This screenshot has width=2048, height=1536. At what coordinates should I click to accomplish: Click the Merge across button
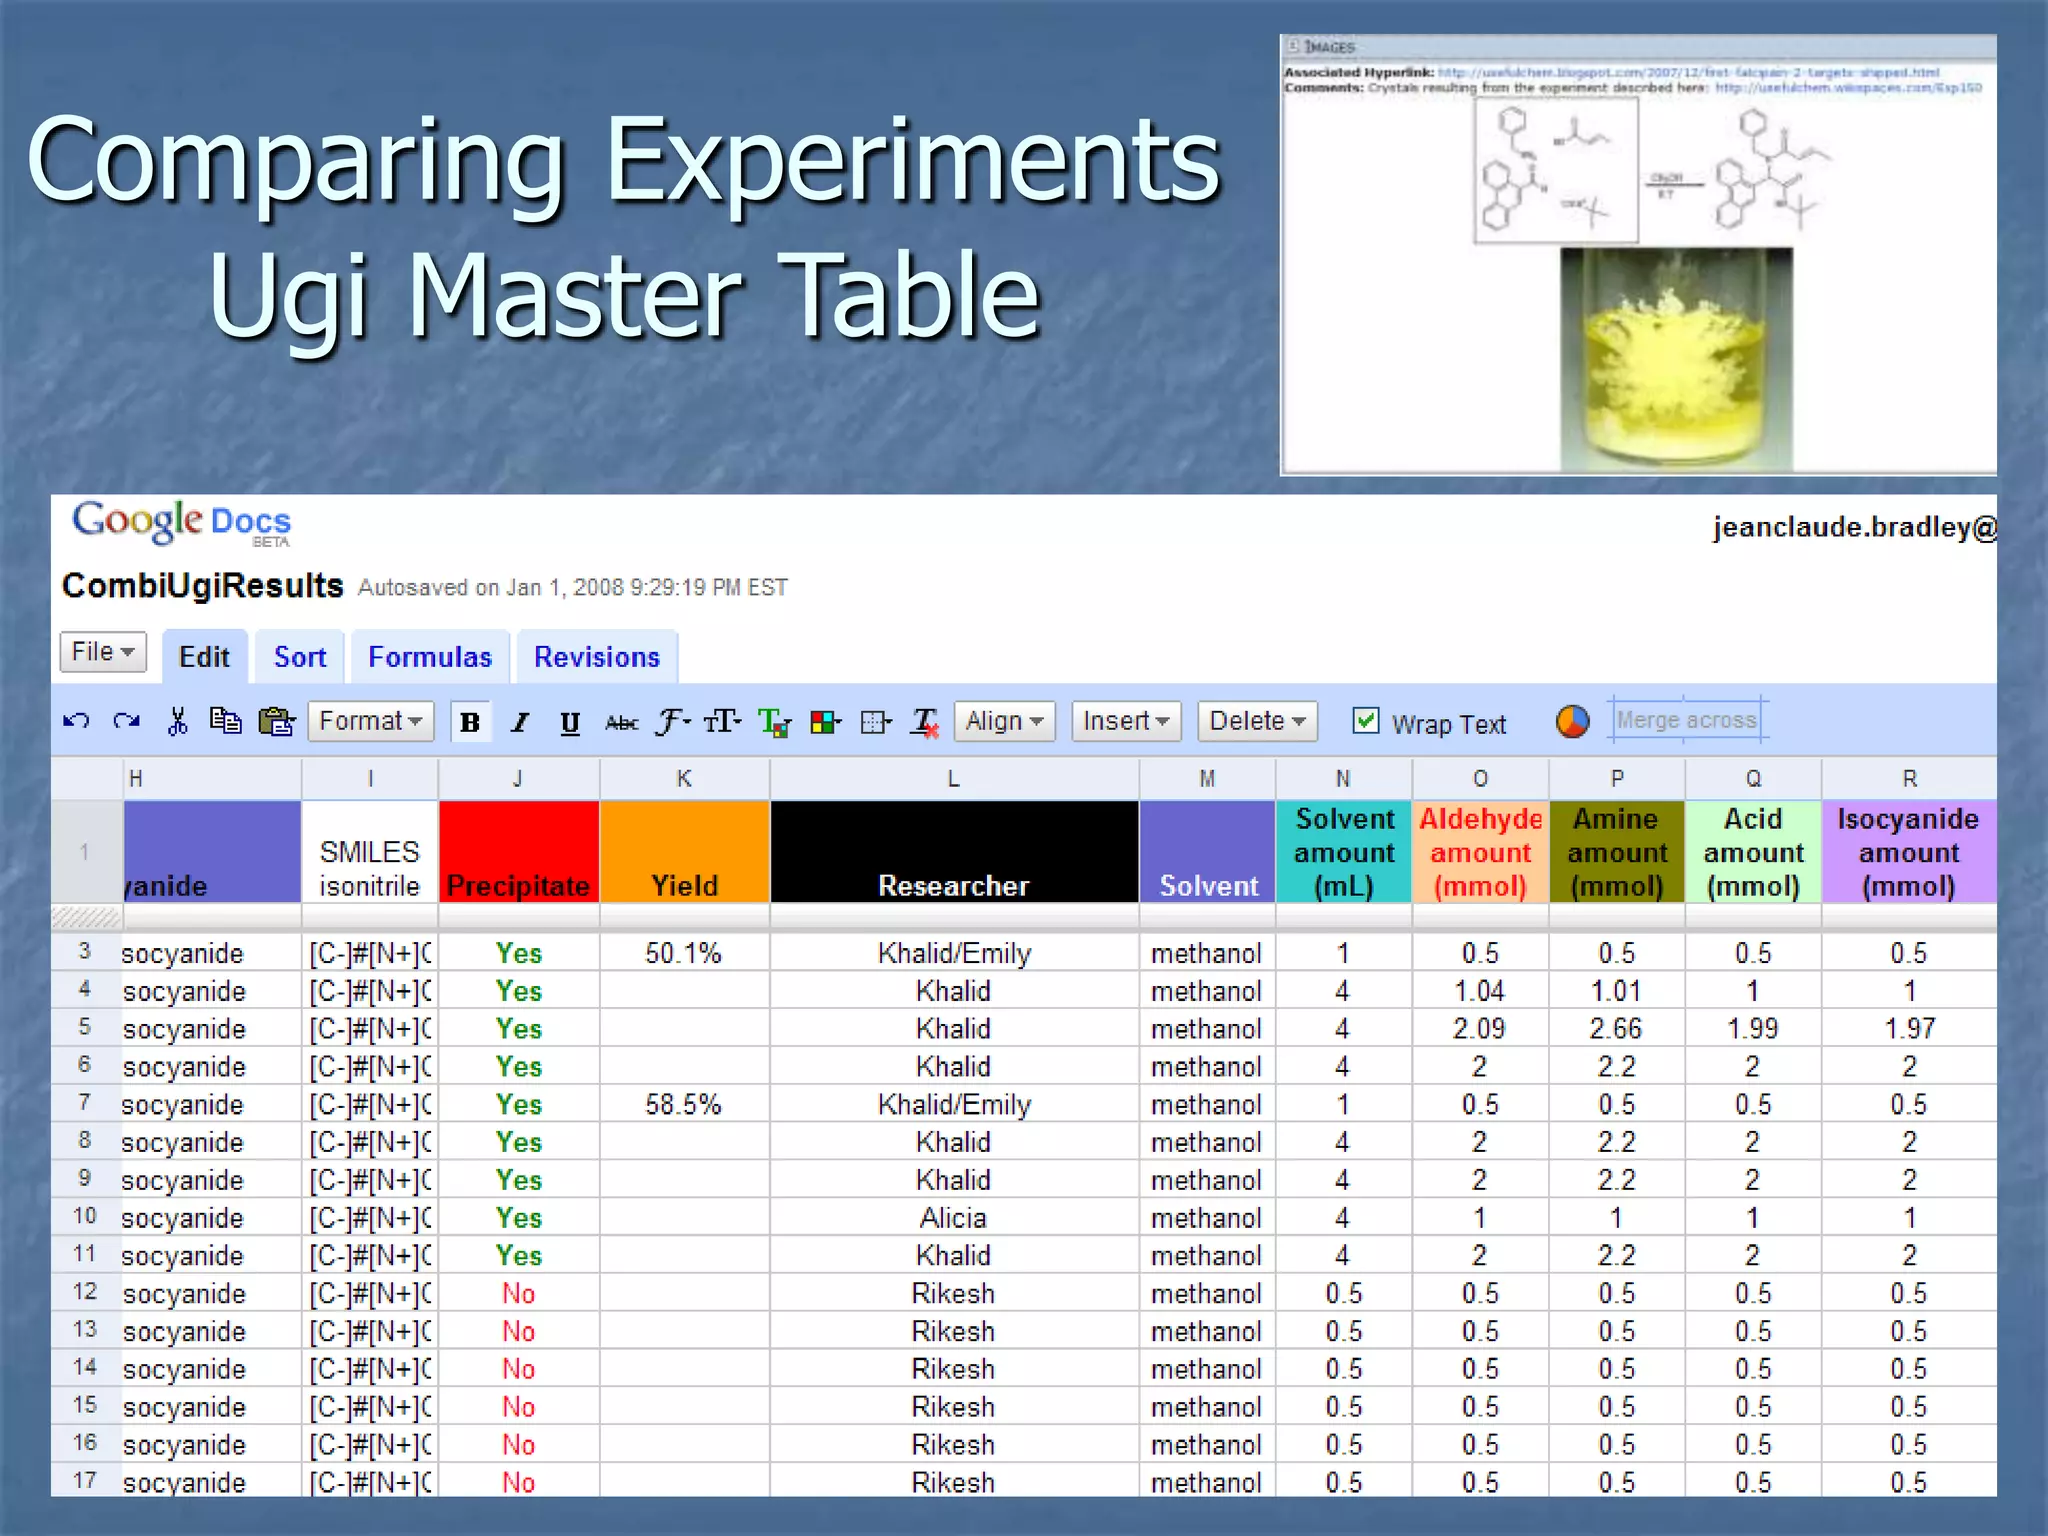[x=1686, y=720]
